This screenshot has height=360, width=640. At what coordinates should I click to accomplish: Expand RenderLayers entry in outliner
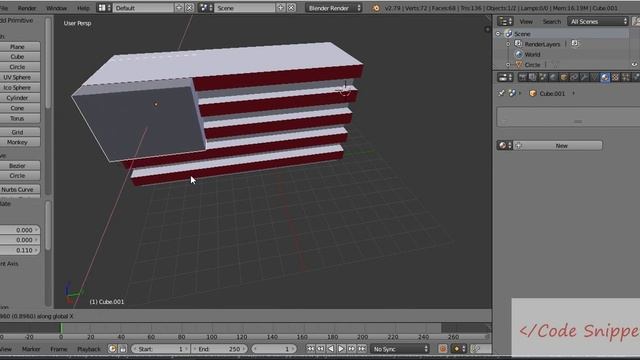[509, 44]
